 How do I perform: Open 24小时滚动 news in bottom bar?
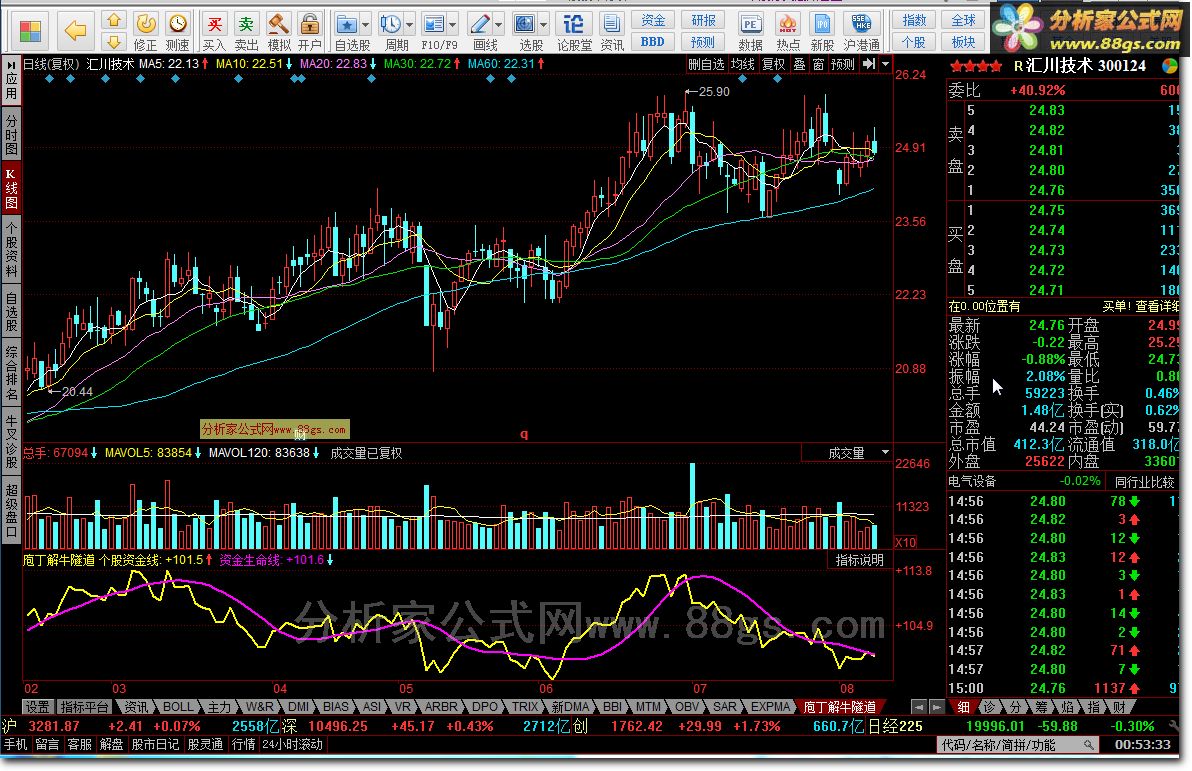point(293,744)
